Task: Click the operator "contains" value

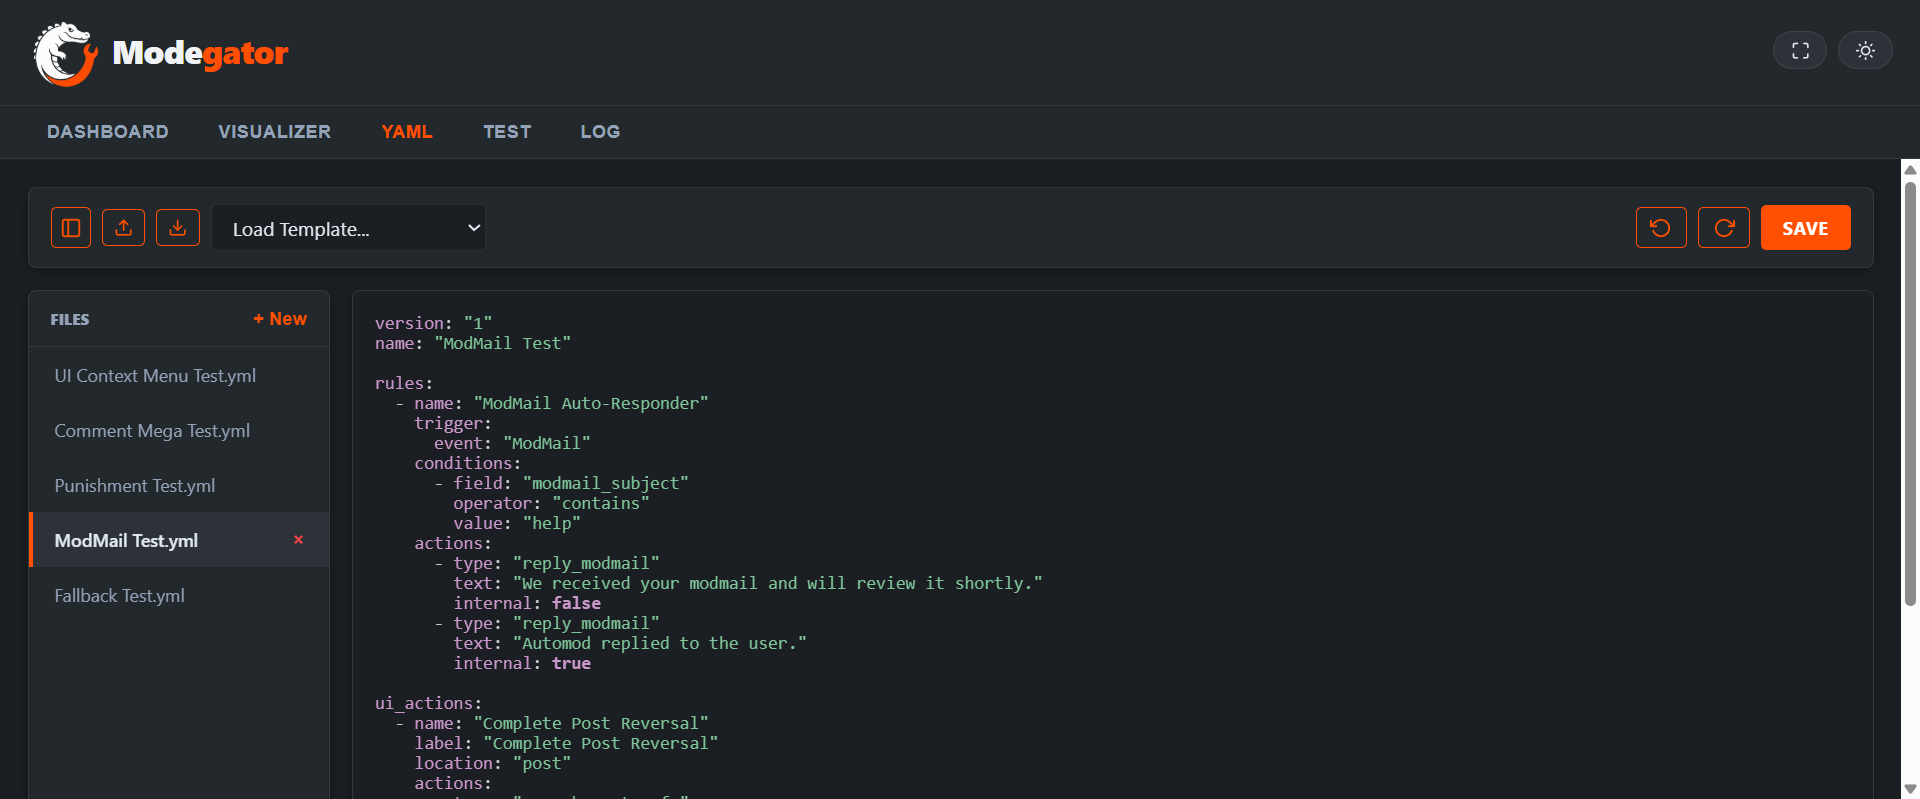Action: [x=601, y=503]
